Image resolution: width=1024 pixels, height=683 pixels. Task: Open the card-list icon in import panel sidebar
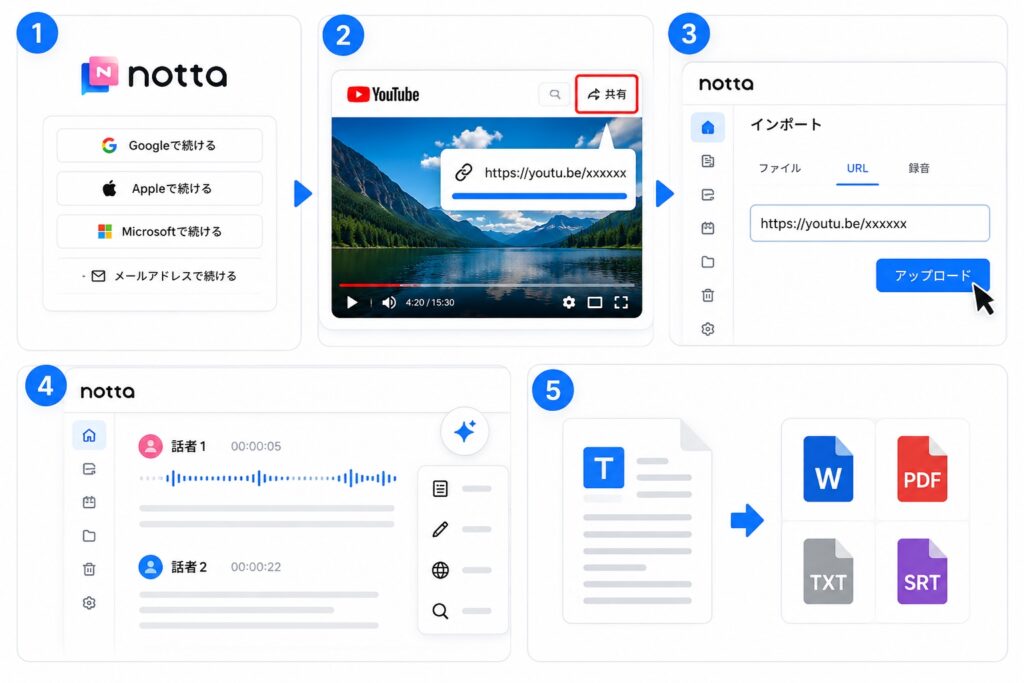(708, 195)
